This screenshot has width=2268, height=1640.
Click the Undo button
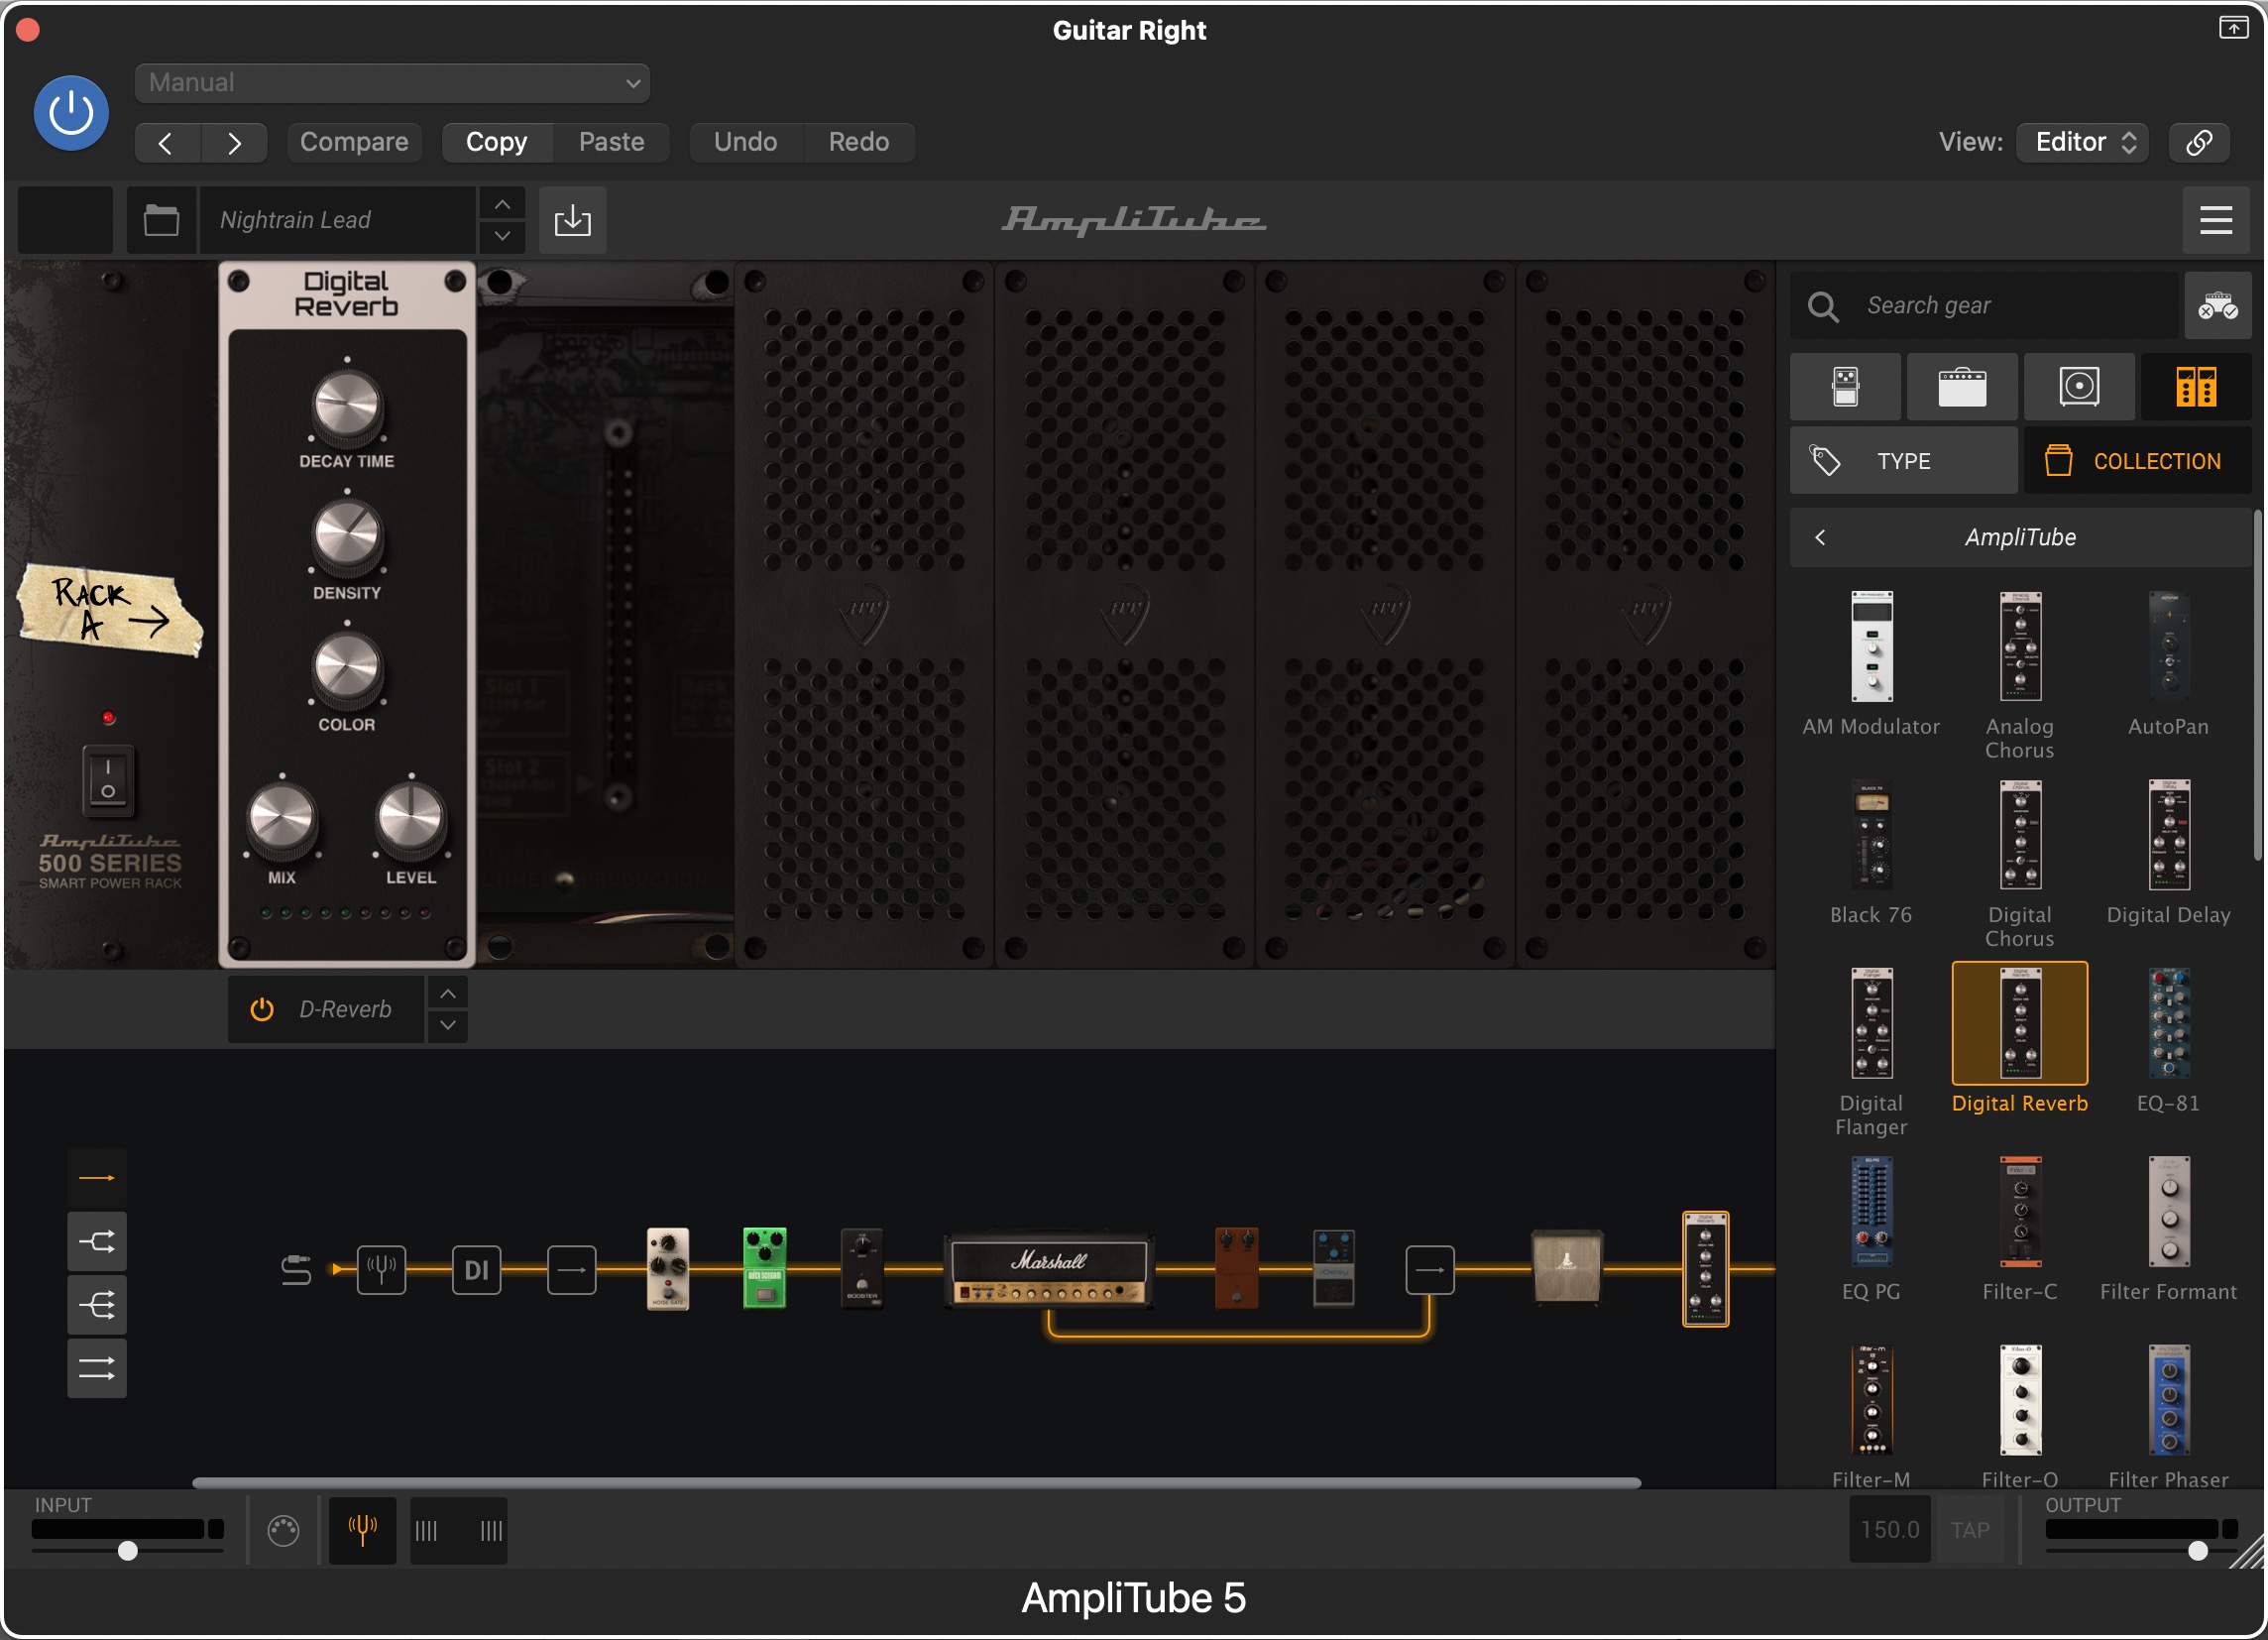coord(745,142)
